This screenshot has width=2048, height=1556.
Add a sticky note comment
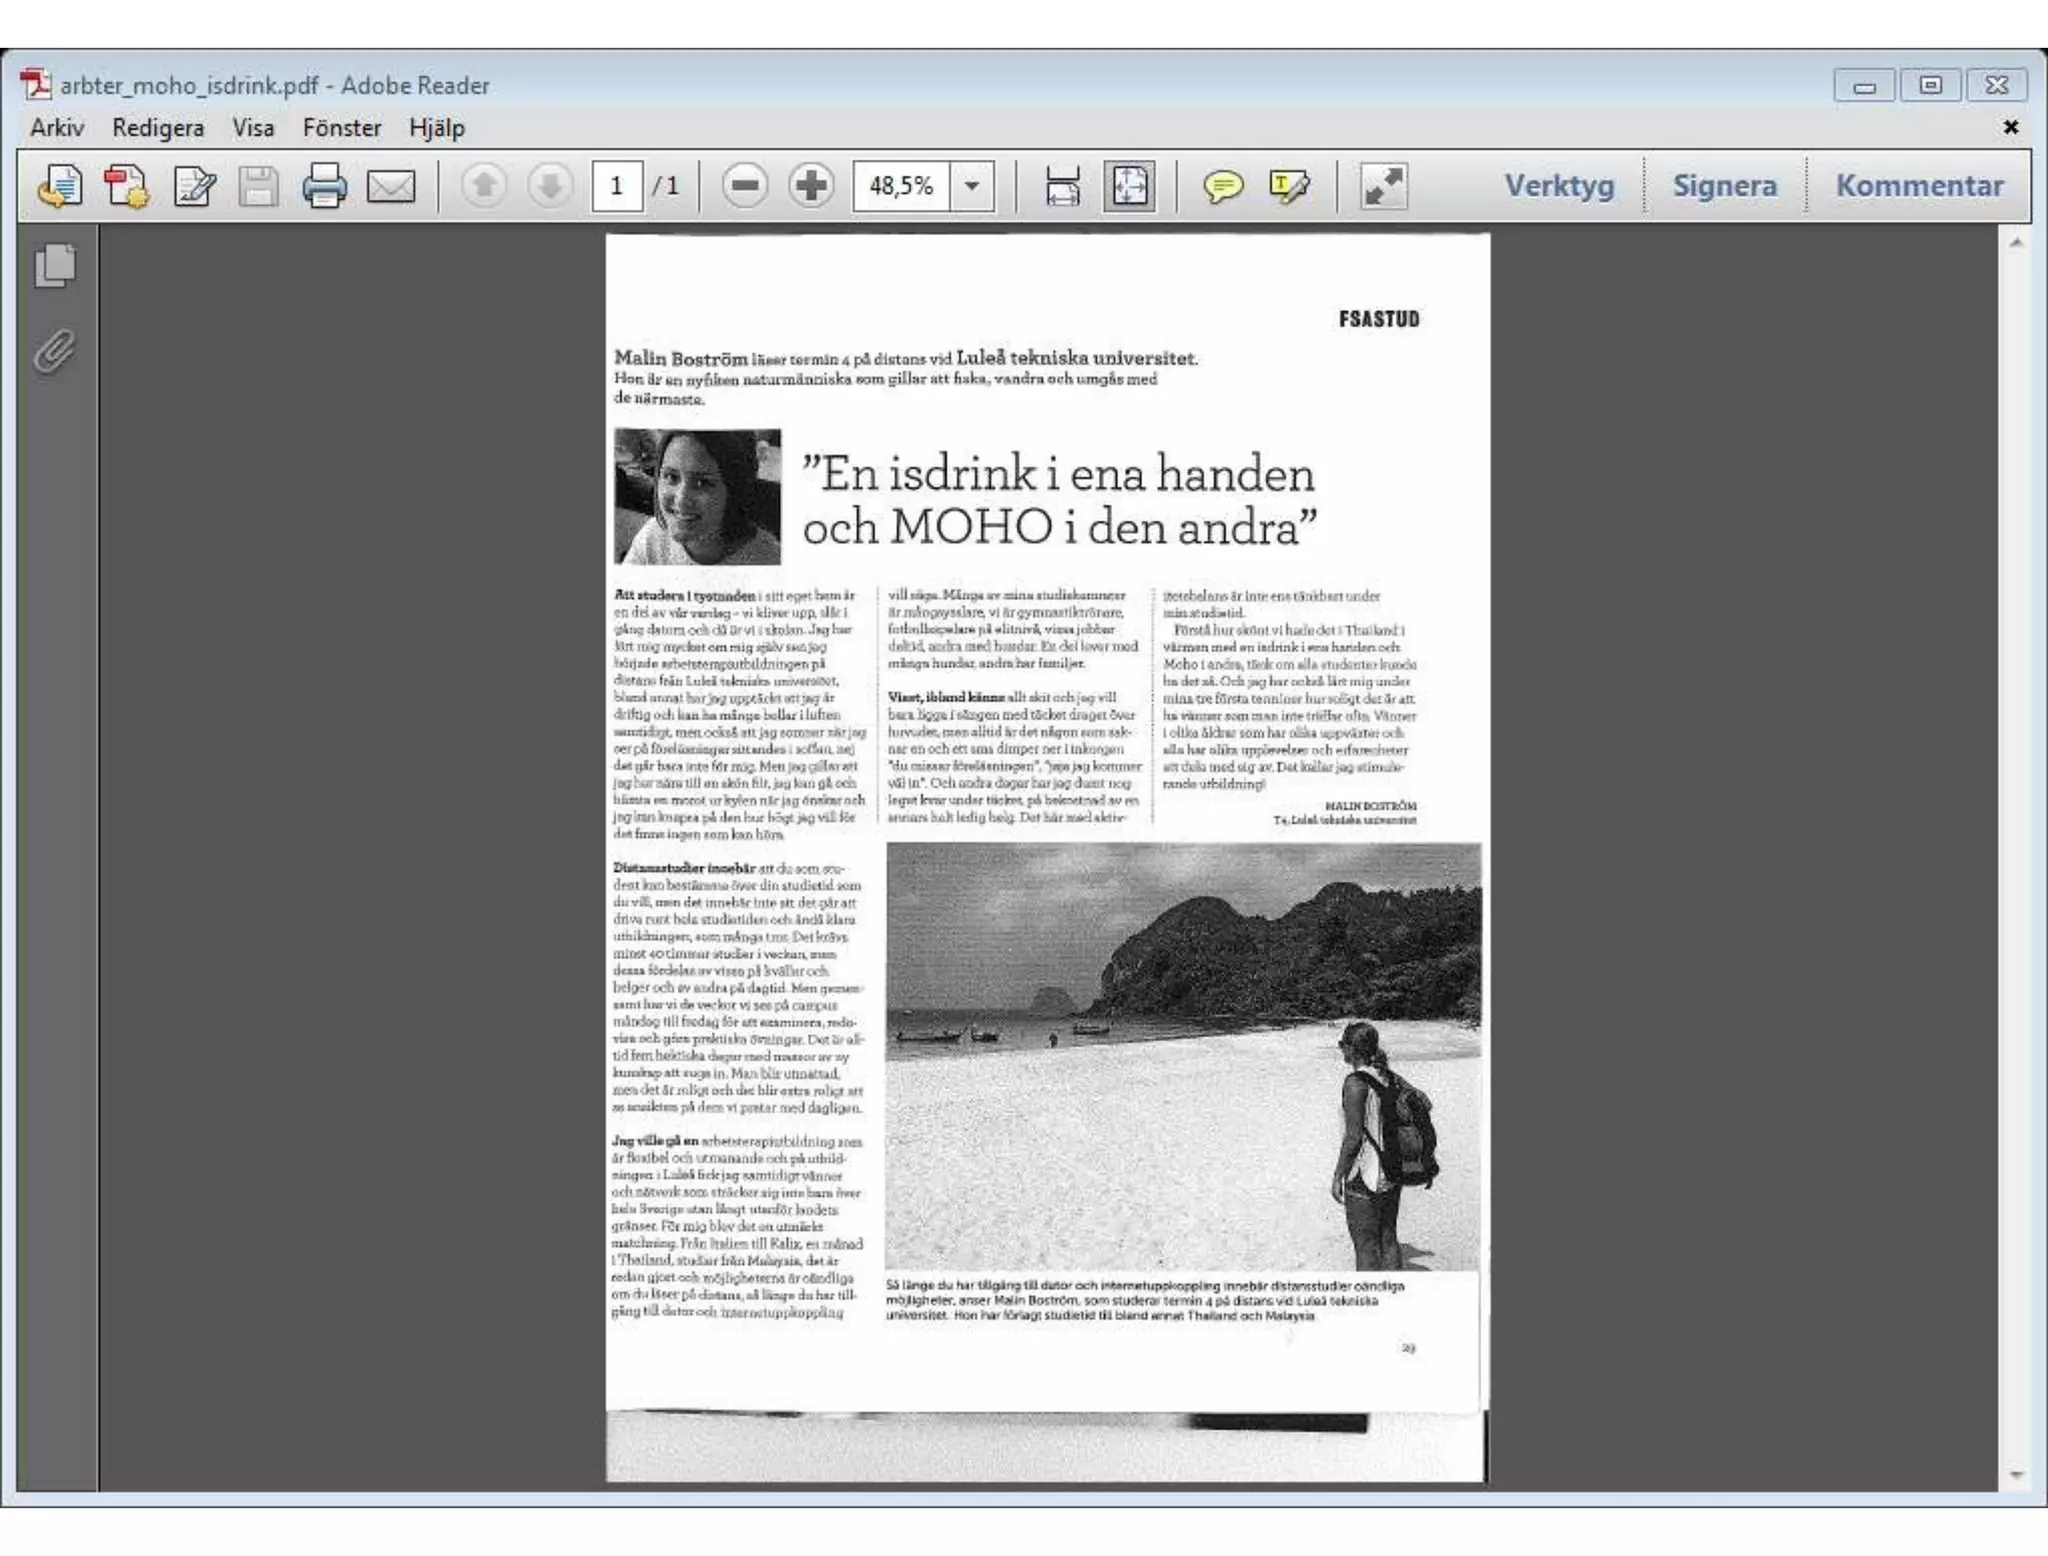coord(1222,187)
